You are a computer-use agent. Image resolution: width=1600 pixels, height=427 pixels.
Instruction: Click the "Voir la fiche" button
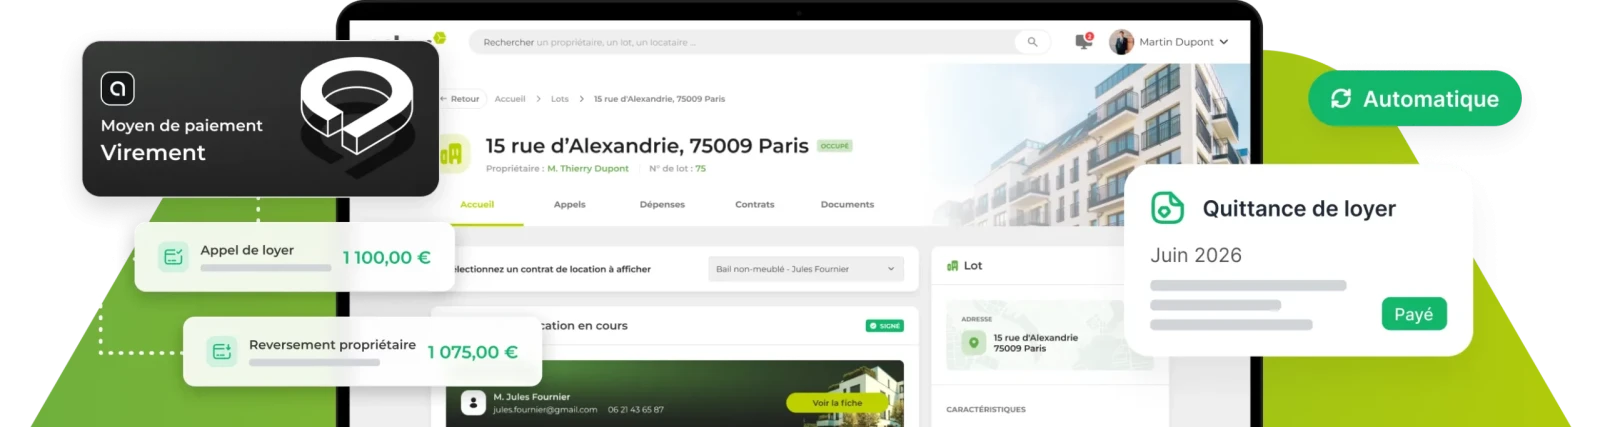837,403
